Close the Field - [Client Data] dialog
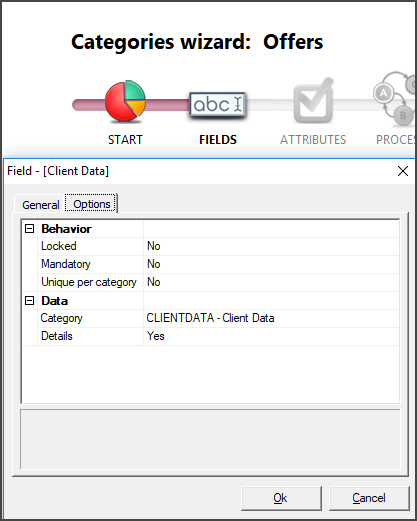The width and height of the screenshot is (417, 521). click(x=403, y=171)
